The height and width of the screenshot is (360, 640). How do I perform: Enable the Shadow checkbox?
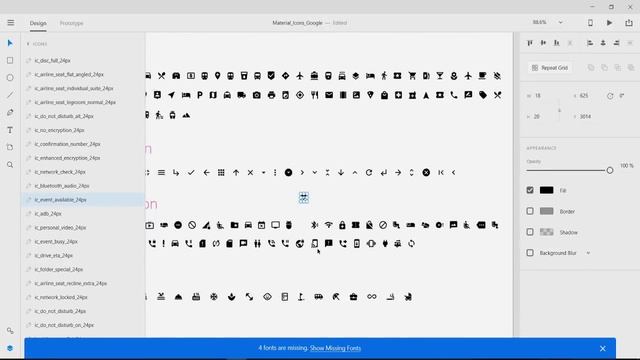(530, 232)
